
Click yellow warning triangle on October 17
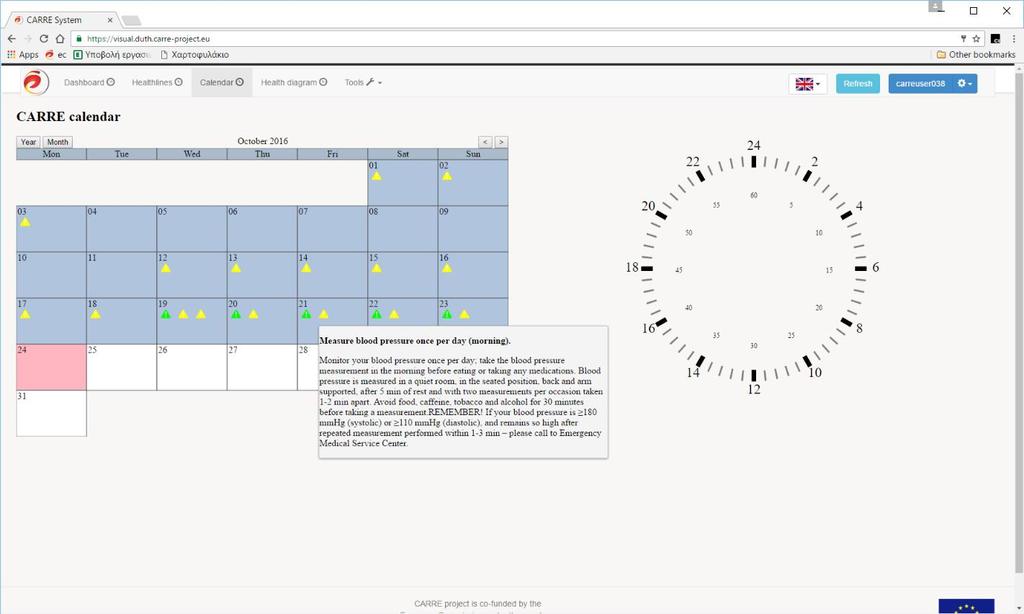25,314
